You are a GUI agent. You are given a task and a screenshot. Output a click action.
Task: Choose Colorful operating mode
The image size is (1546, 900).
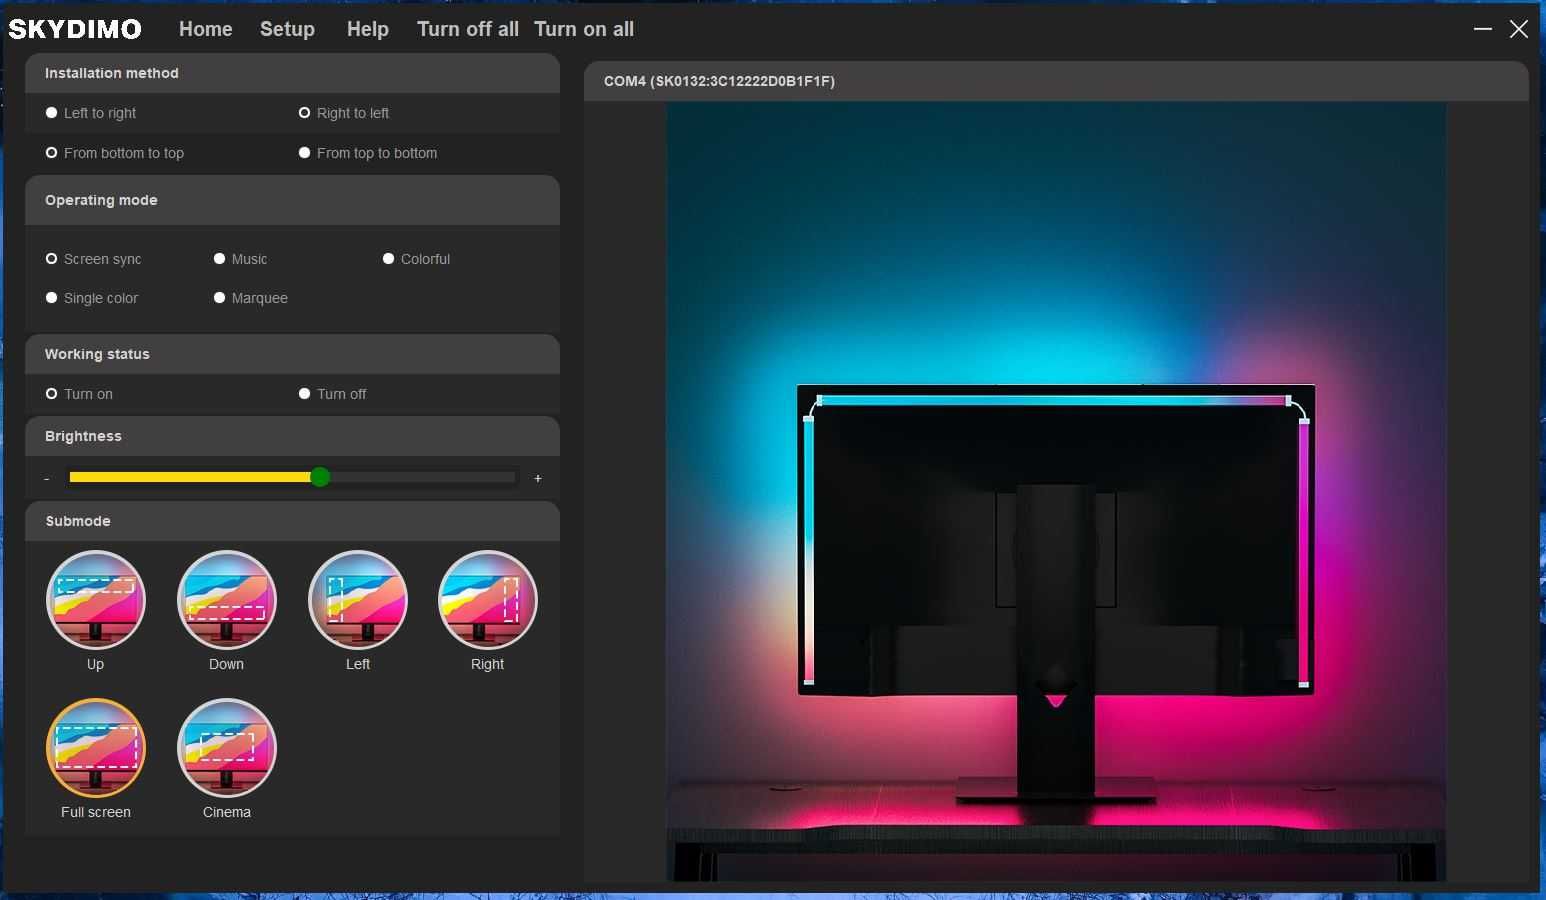click(x=416, y=259)
